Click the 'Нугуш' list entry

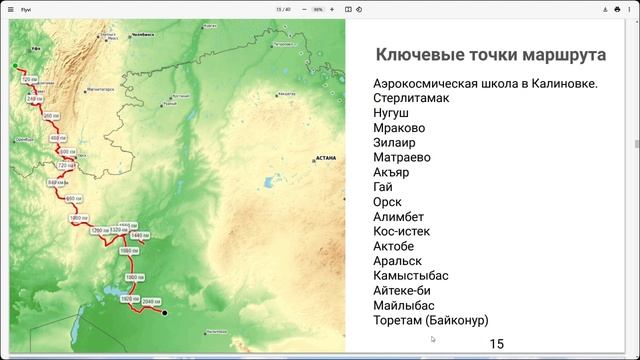(x=391, y=113)
